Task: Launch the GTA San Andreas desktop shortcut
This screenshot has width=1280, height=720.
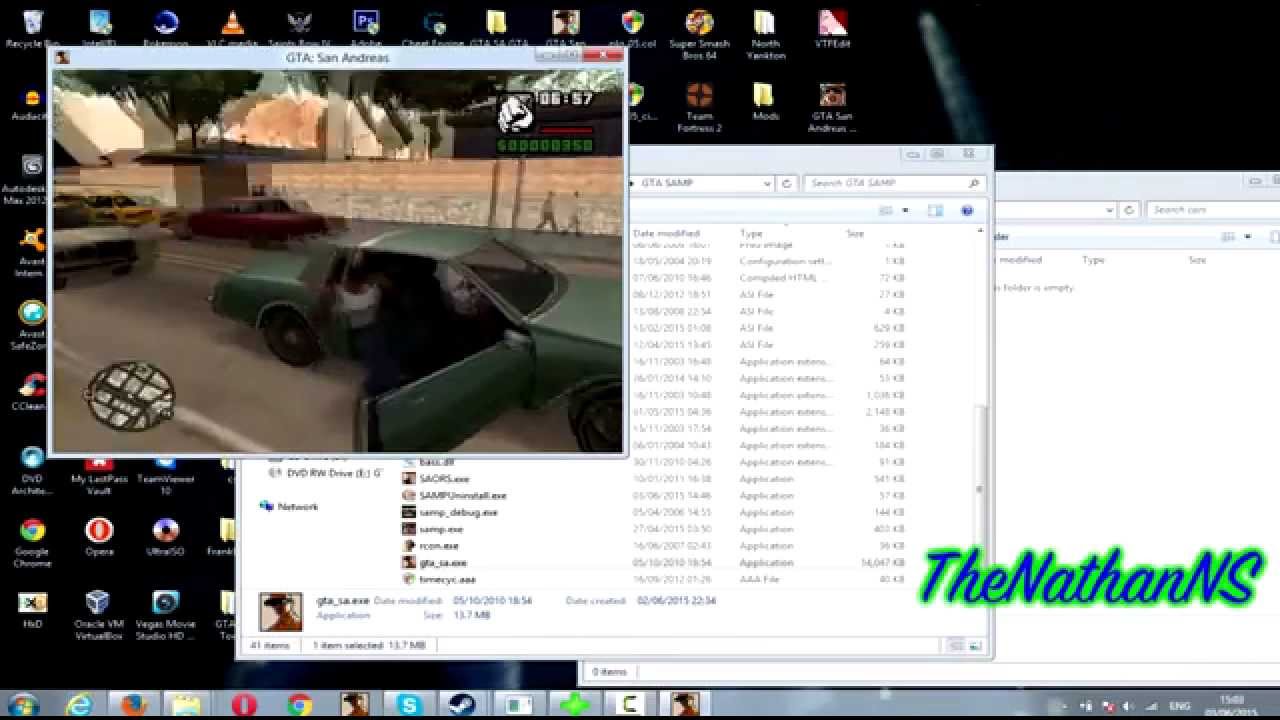Action: pyautogui.click(x=832, y=107)
